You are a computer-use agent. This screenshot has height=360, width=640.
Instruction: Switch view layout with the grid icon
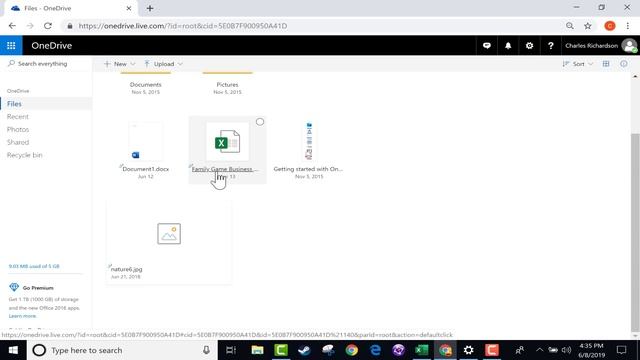(x=606, y=64)
